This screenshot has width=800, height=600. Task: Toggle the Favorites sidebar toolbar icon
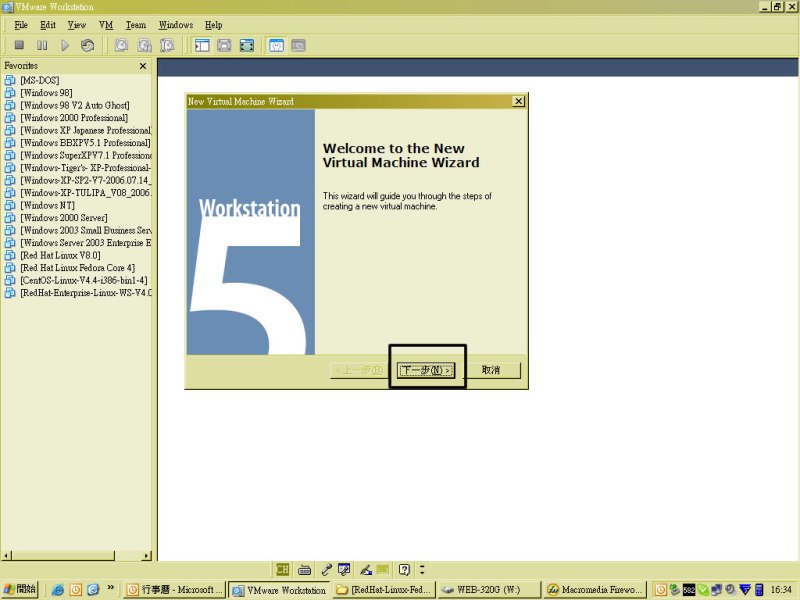coord(202,45)
